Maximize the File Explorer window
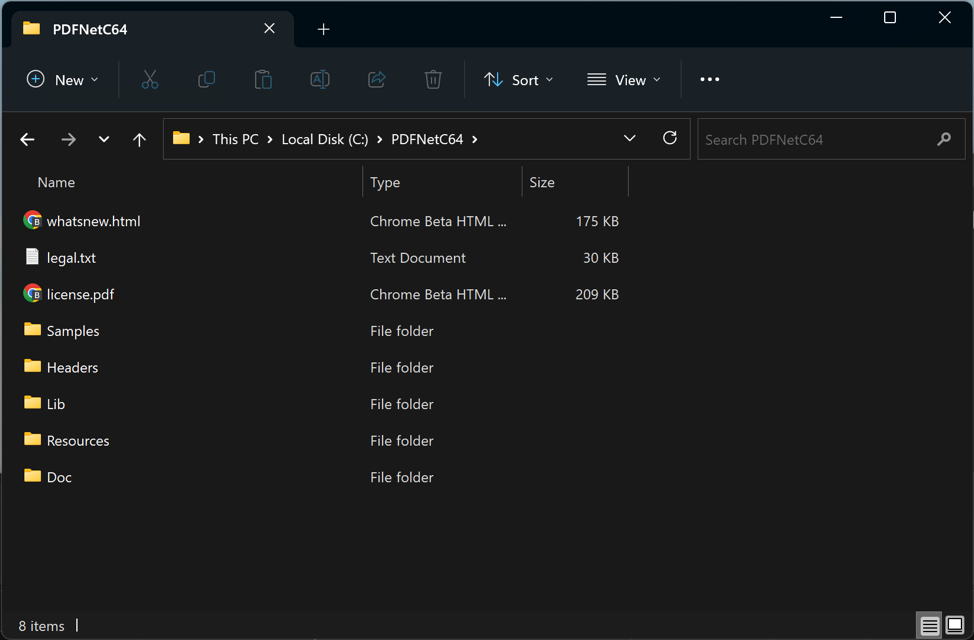 pyautogui.click(x=890, y=17)
